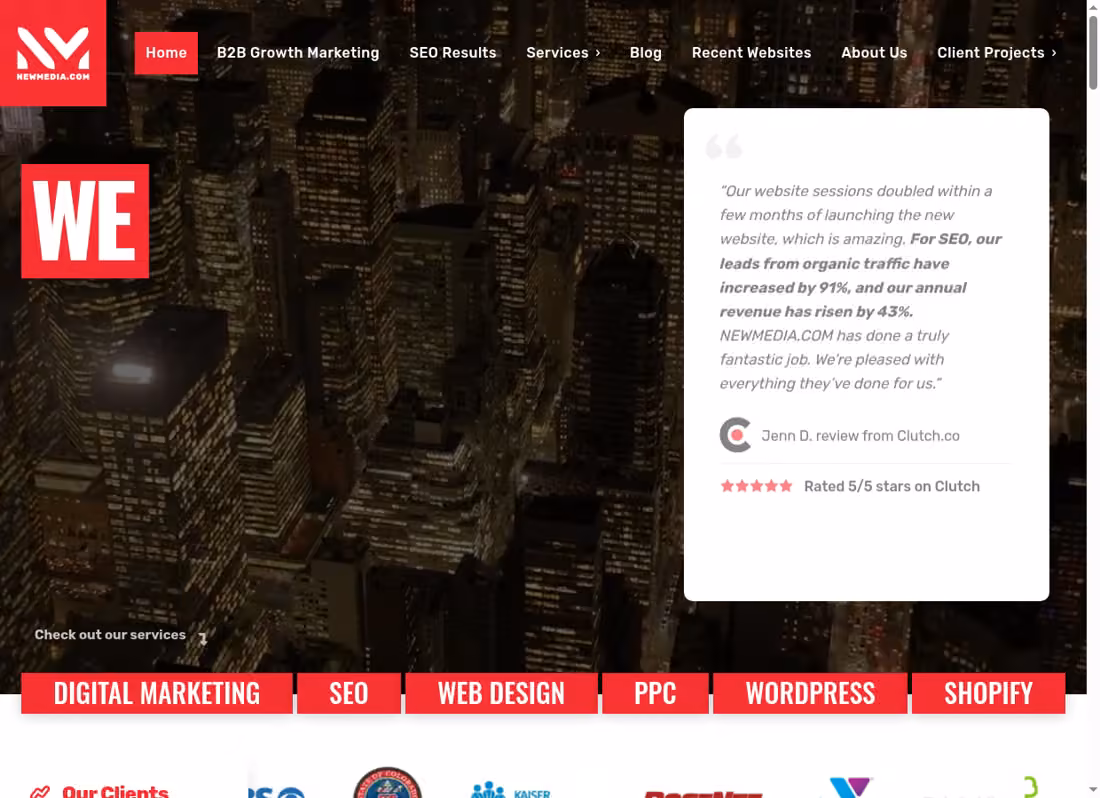Image resolution: width=1100 pixels, height=798 pixels.
Task: Click the quotation mark icon in testimonial card
Action: [723, 146]
